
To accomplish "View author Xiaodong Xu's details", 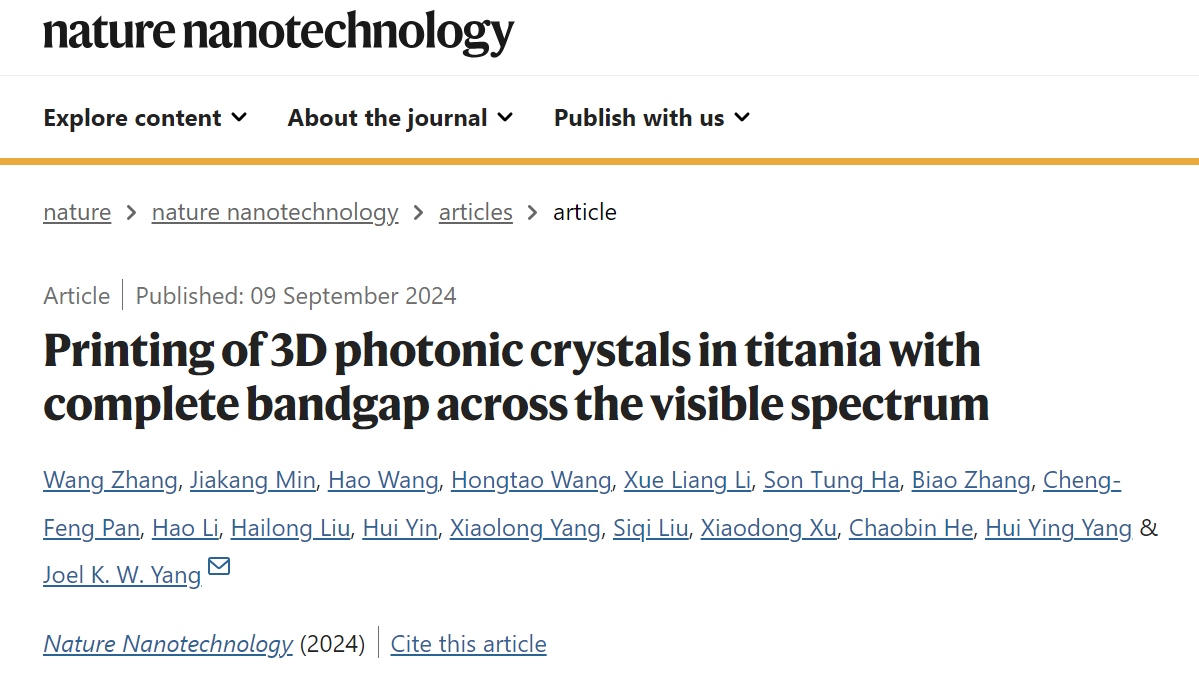I will [x=768, y=527].
